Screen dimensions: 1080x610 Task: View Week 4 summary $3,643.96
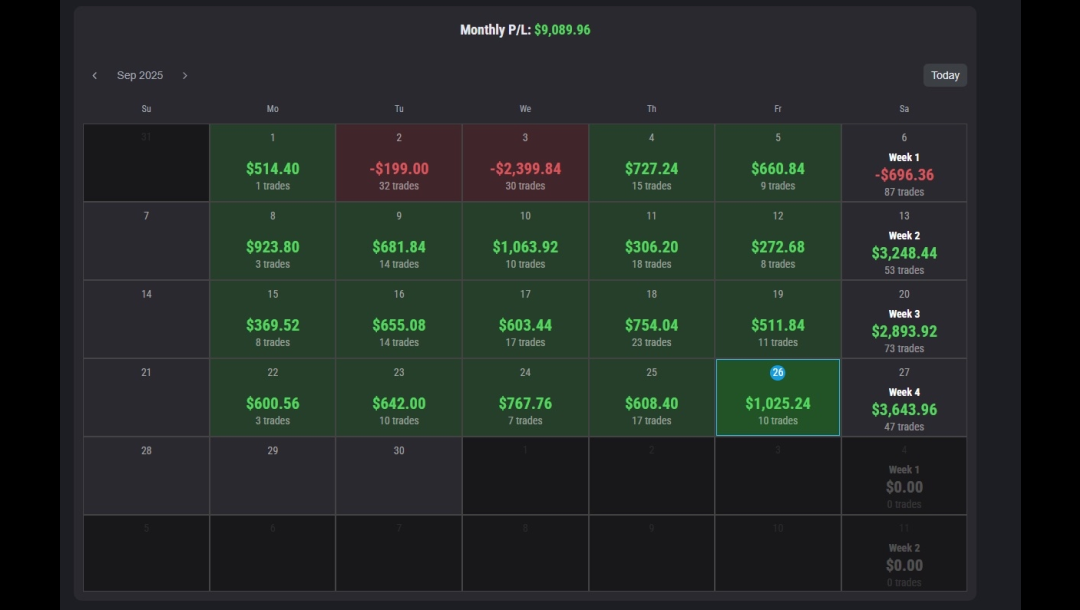pyautogui.click(x=904, y=397)
